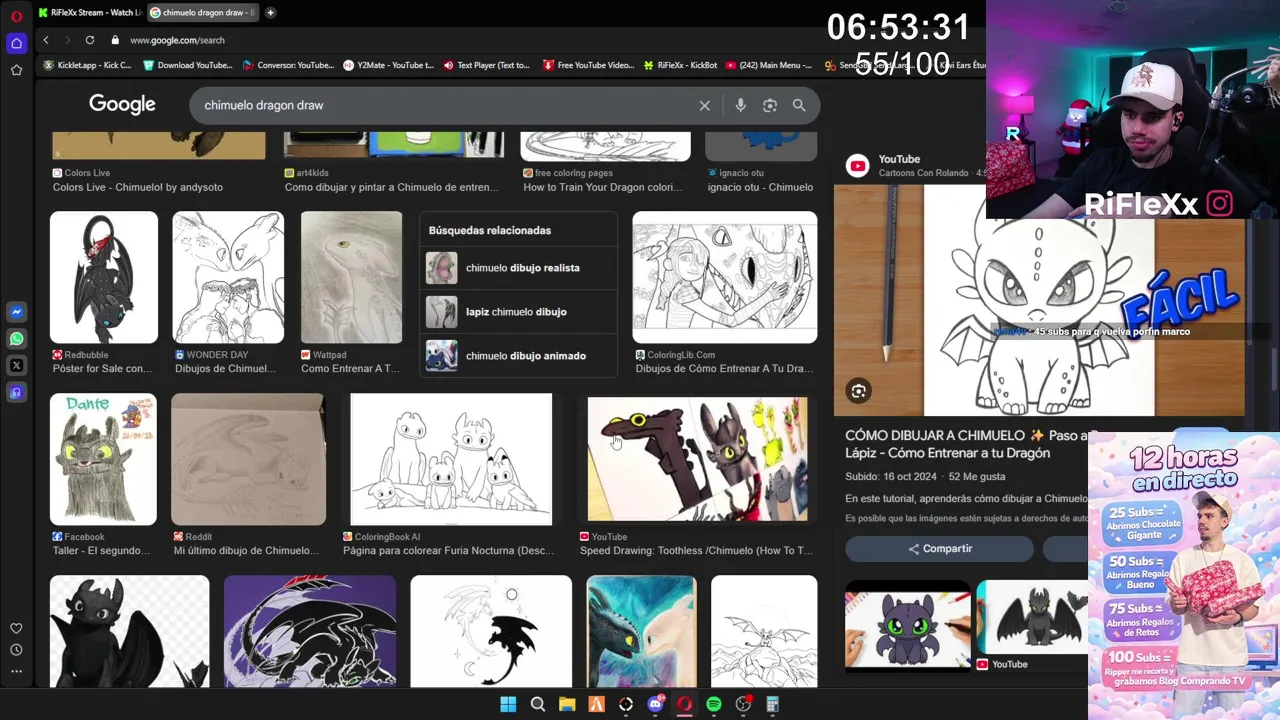The width and height of the screenshot is (1280, 720).
Task: Open the Opera menu logo
Action: point(16,17)
